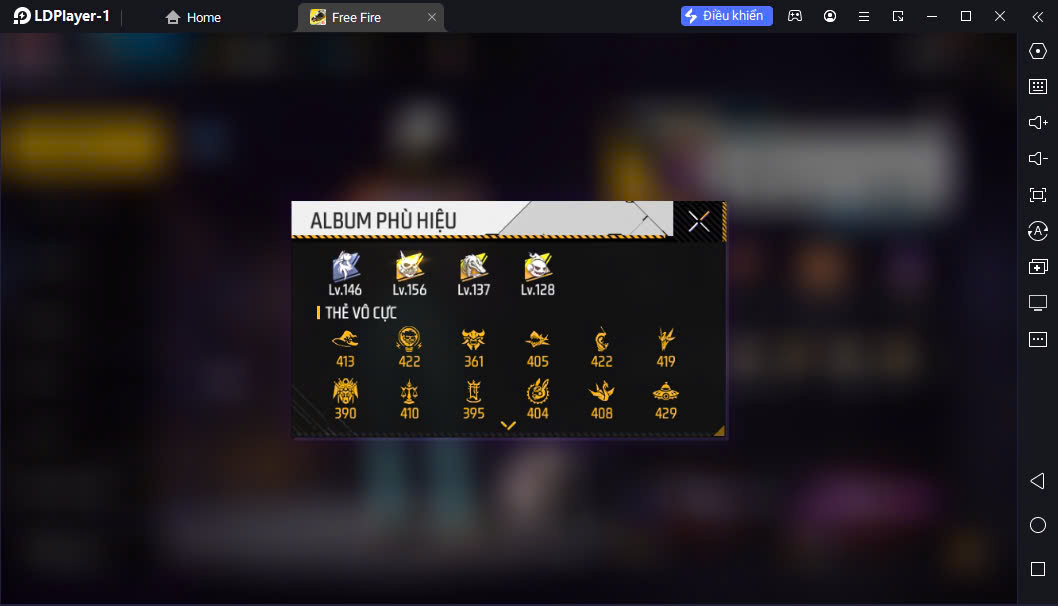Viewport: 1058px width, 606px height.
Task: Click the Điều khiển button
Action: click(726, 16)
